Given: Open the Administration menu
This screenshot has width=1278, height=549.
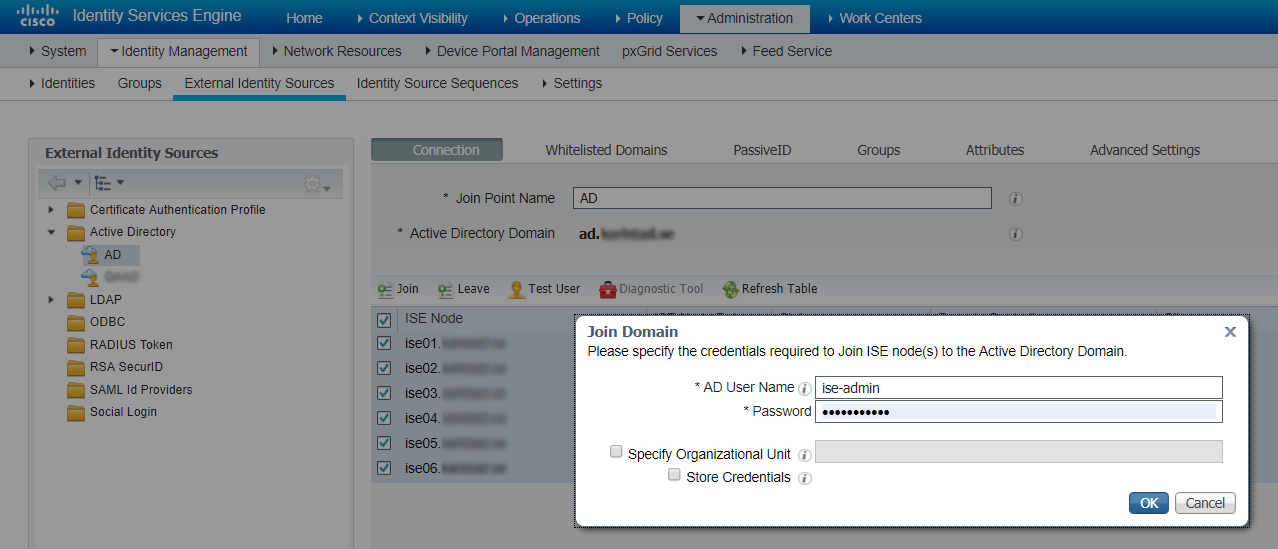Looking at the screenshot, I should (x=744, y=18).
